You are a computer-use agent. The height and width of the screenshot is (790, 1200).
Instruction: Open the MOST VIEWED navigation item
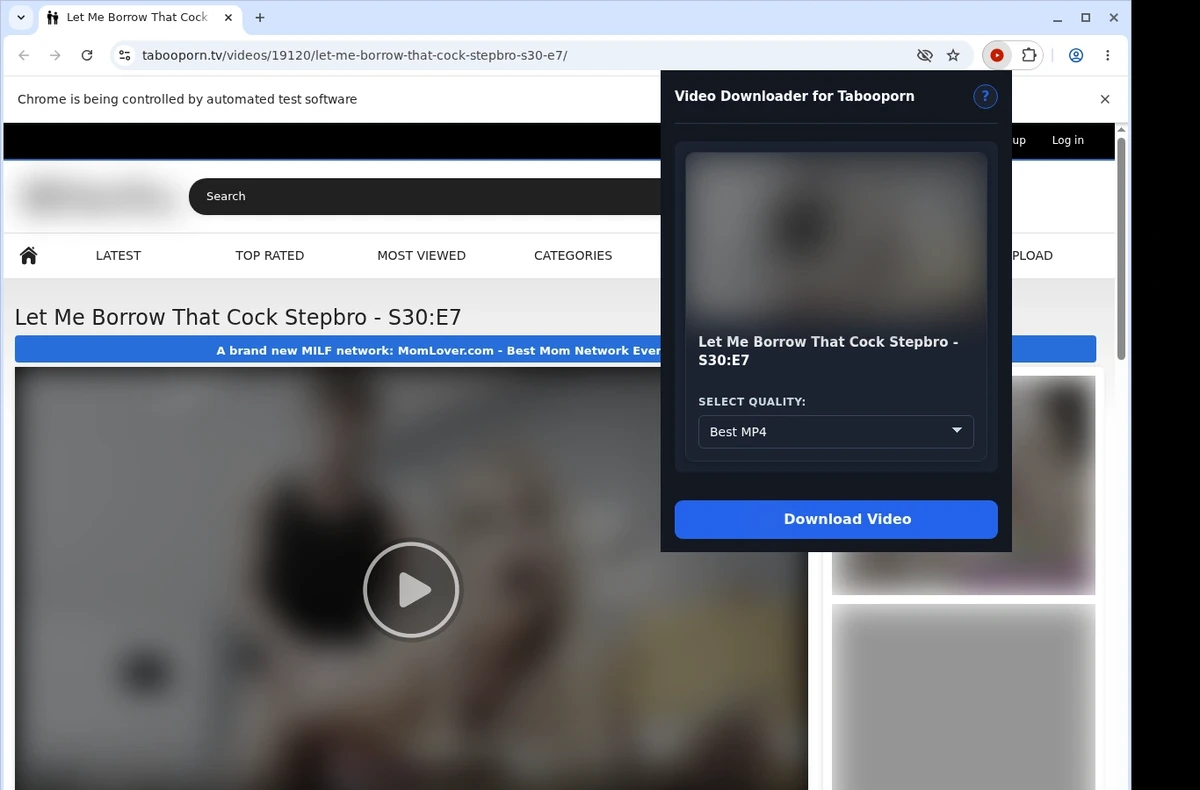pyautogui.click(x=421, y=255)
